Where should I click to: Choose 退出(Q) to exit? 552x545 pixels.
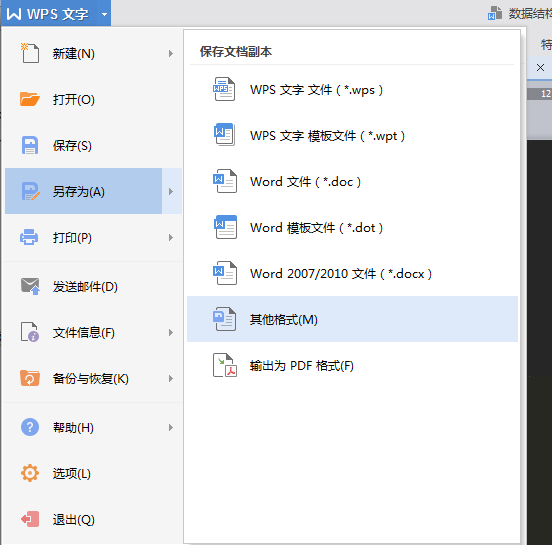point(93,519)
